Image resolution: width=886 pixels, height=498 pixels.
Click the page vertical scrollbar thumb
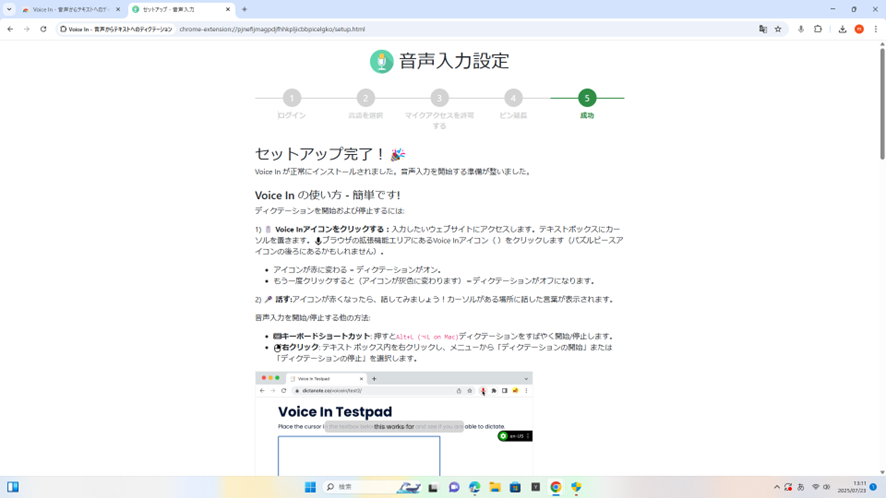881,103
